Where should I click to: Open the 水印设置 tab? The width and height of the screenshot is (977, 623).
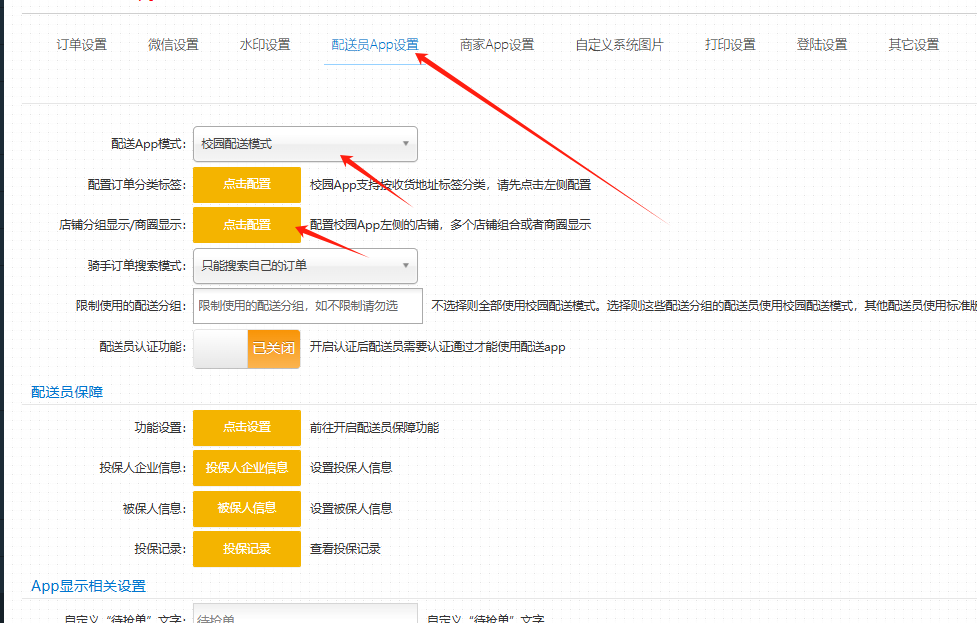265,45
